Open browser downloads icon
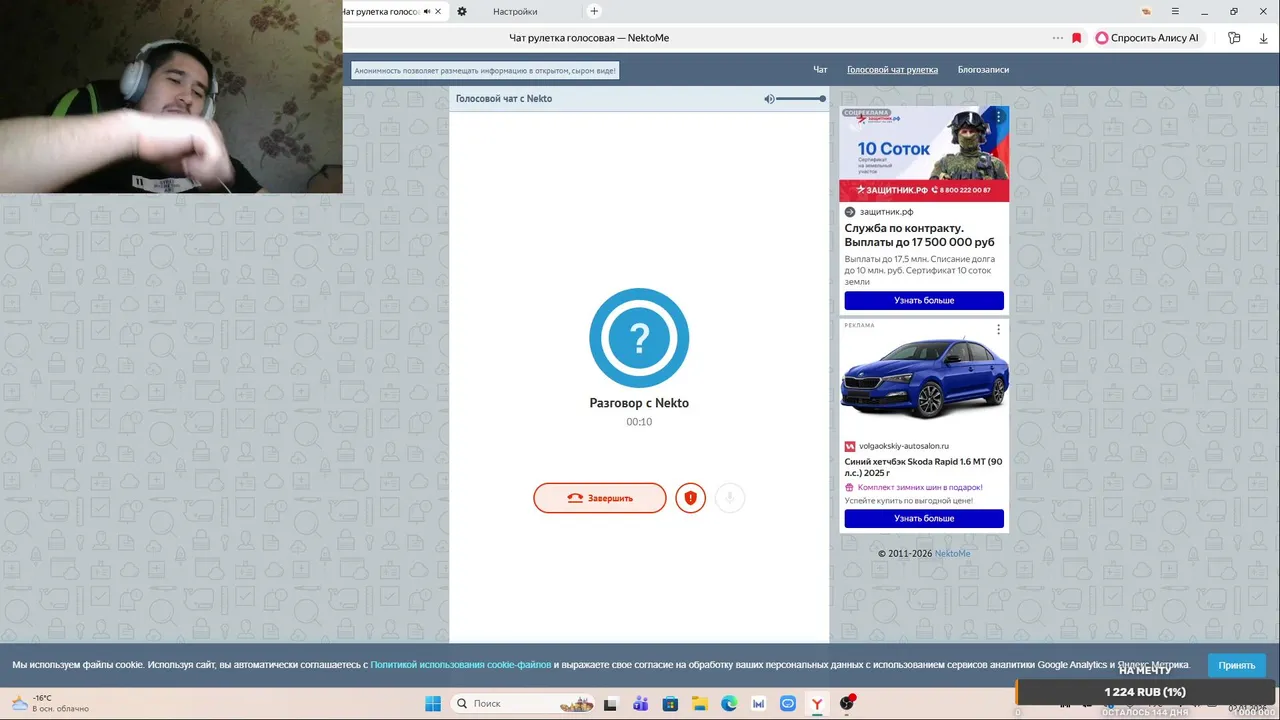1280x720 pixels. [x=1263, y=38]
